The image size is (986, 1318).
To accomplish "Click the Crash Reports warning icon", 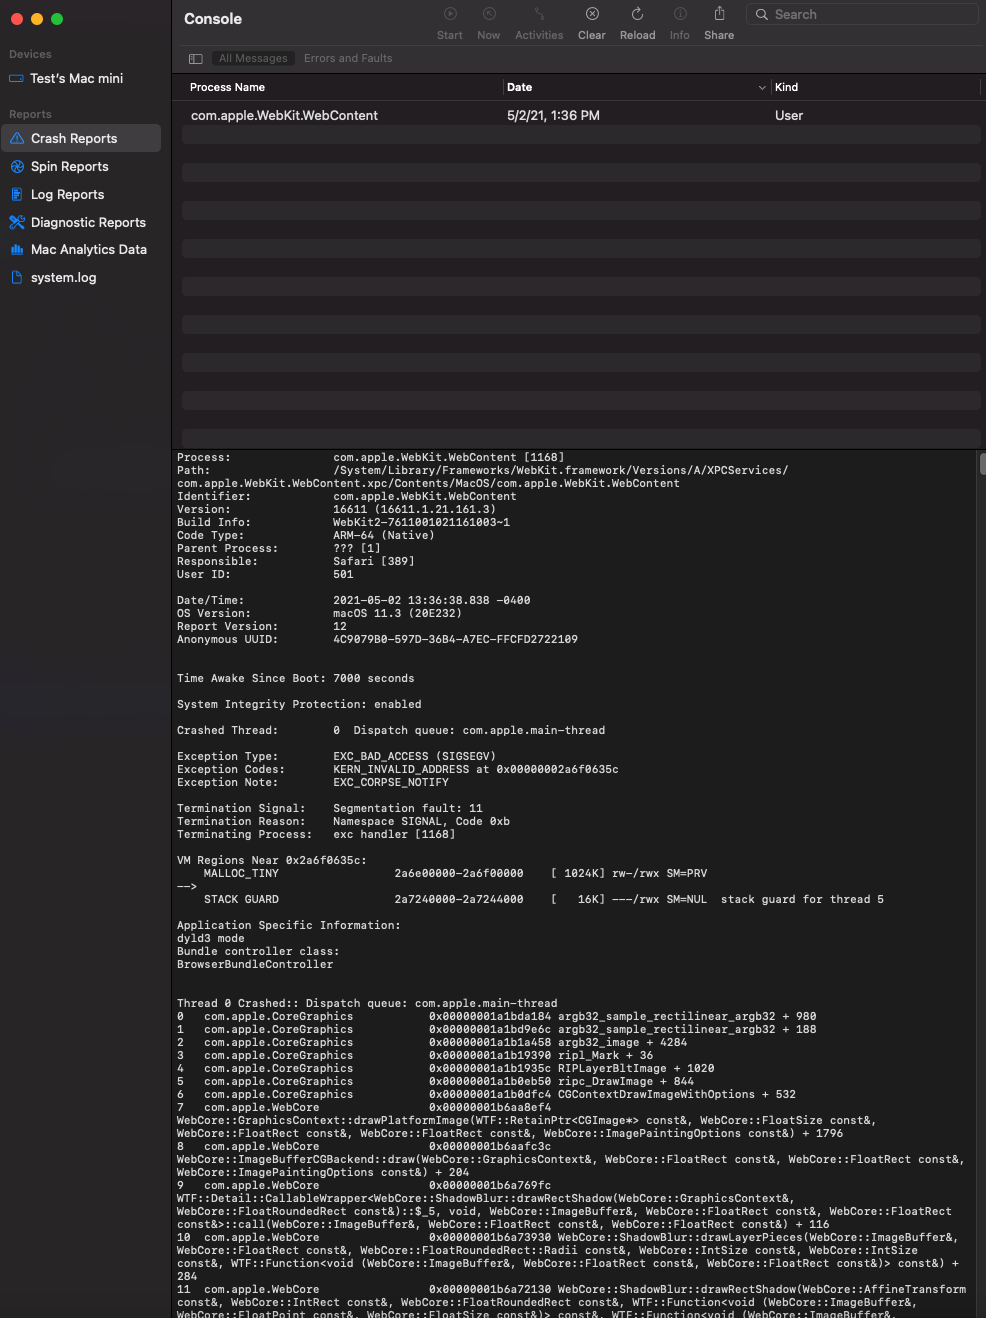I will (x=17, y=138).
